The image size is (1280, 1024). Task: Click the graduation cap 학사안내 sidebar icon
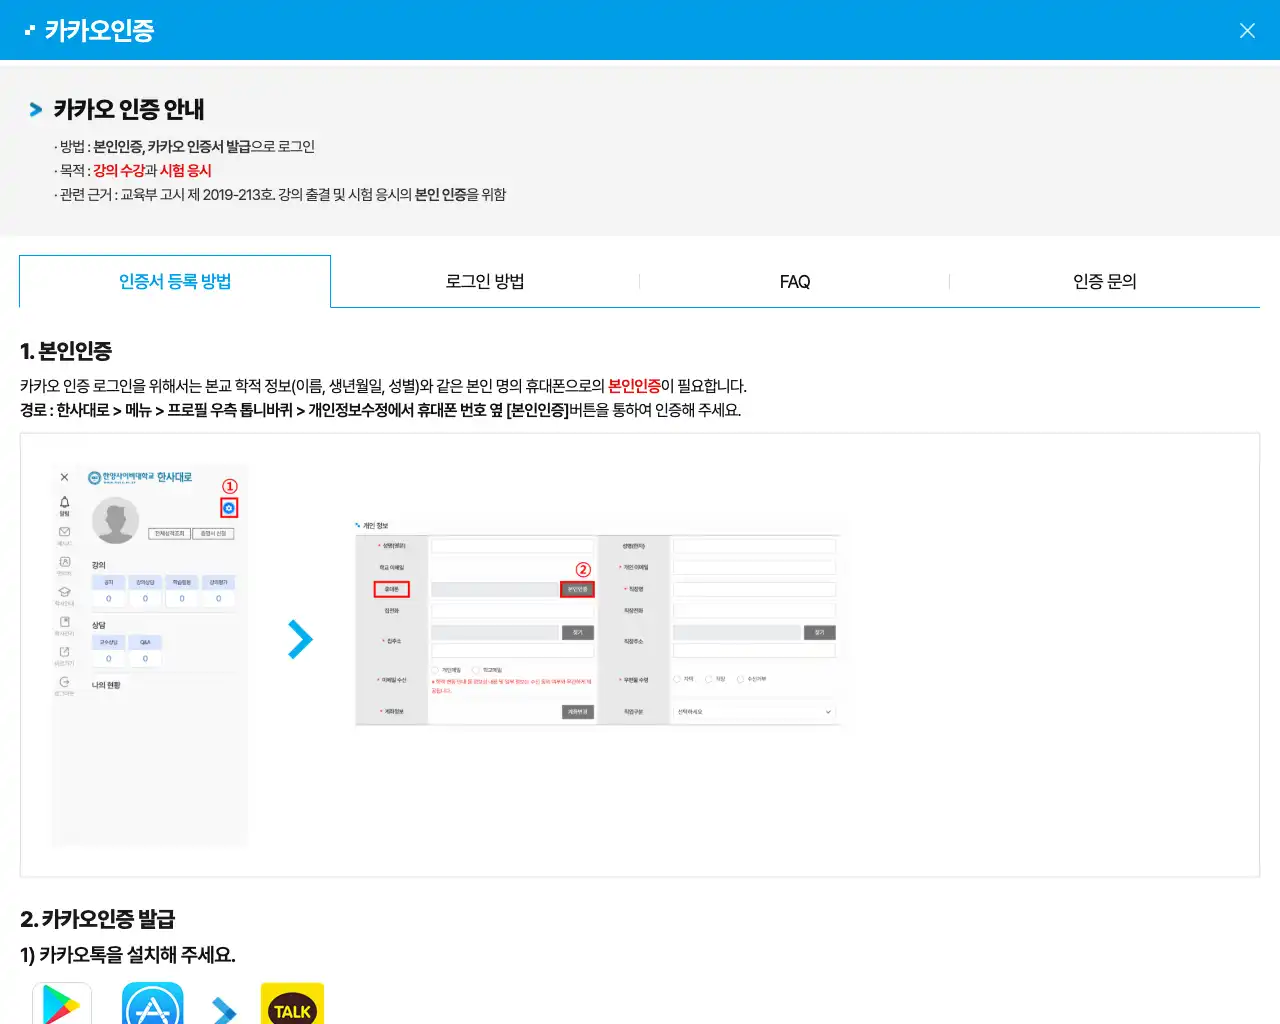tap(64, 592)
